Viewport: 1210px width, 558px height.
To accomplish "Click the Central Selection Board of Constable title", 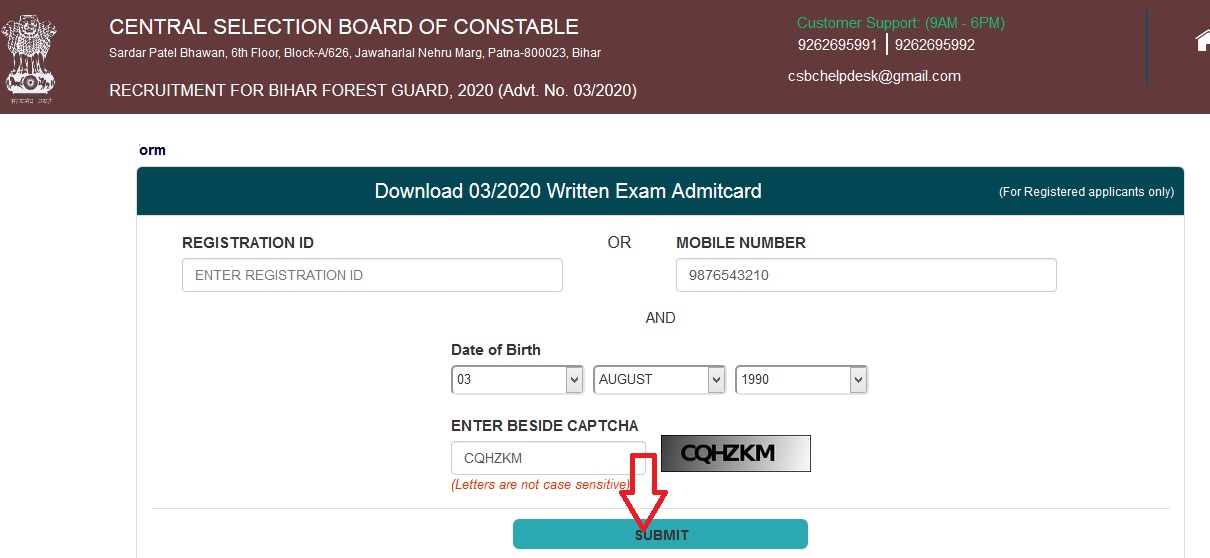I will pos(344,27).
